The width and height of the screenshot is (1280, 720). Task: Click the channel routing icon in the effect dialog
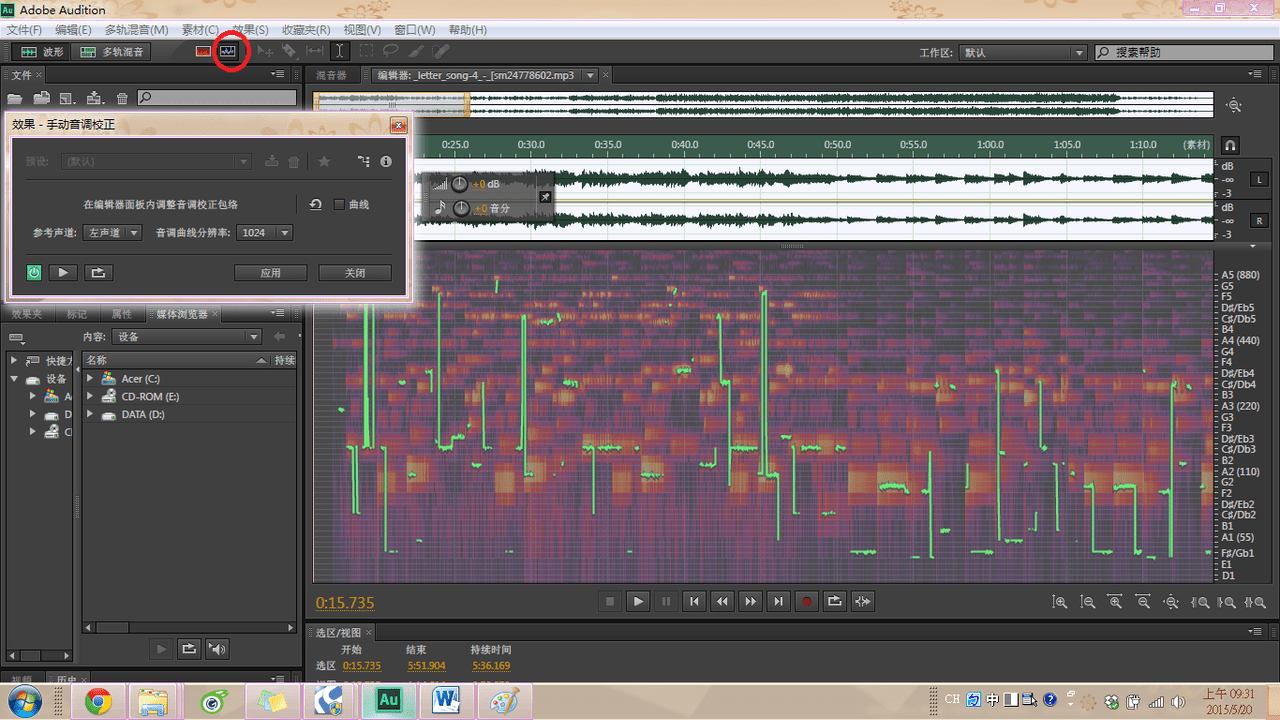(363, 161)
